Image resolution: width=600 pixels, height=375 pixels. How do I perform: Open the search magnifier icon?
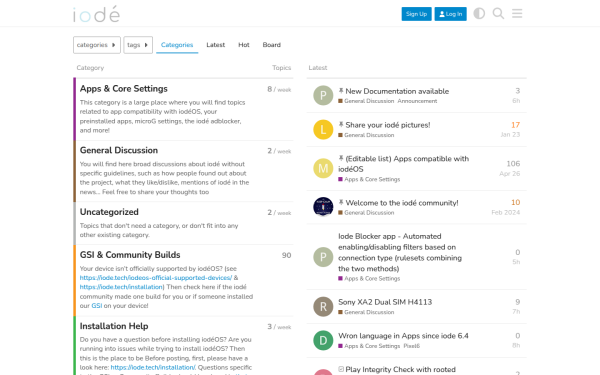pos(498,13)
